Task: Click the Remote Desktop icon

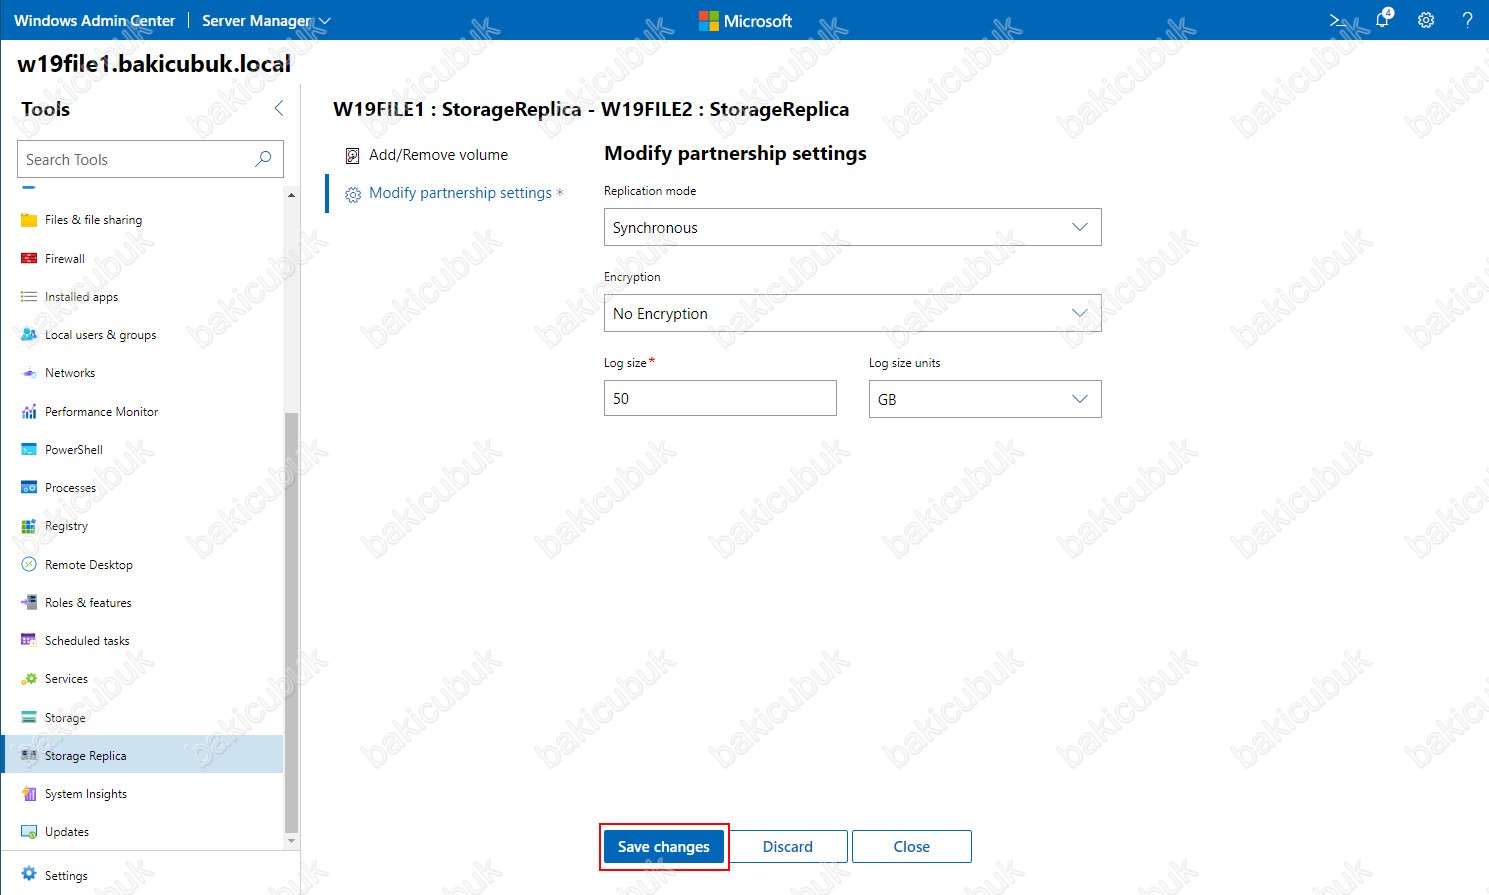Action: point(29,565)
